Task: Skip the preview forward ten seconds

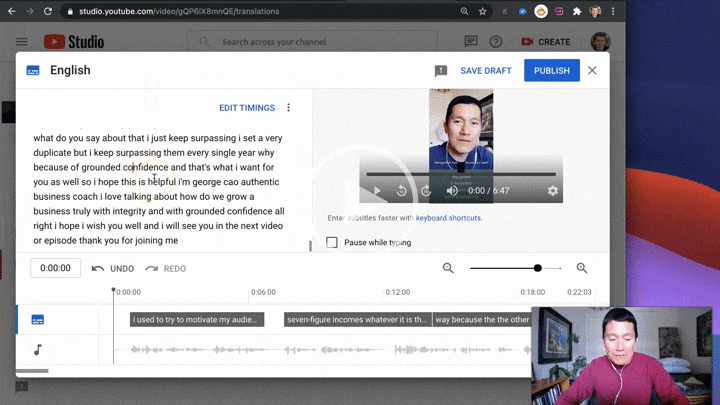Action: pos(426,191)
